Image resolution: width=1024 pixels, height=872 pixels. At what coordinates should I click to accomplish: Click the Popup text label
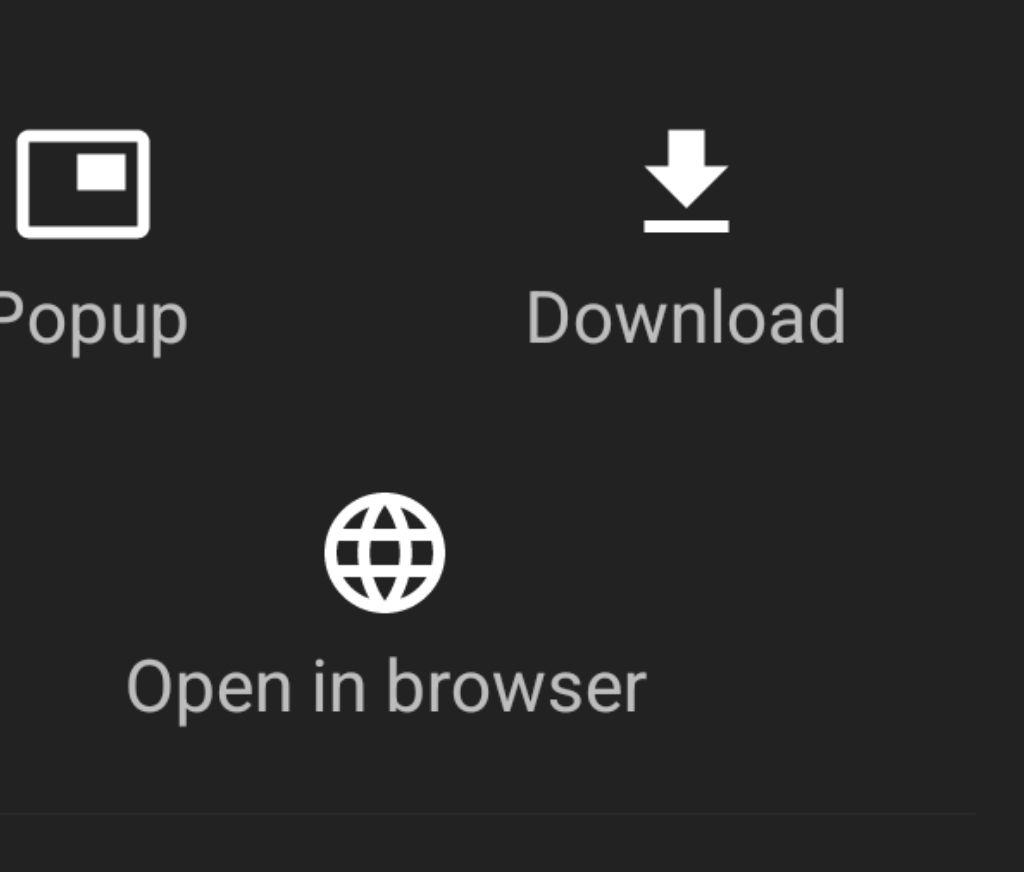click(93, 321)
